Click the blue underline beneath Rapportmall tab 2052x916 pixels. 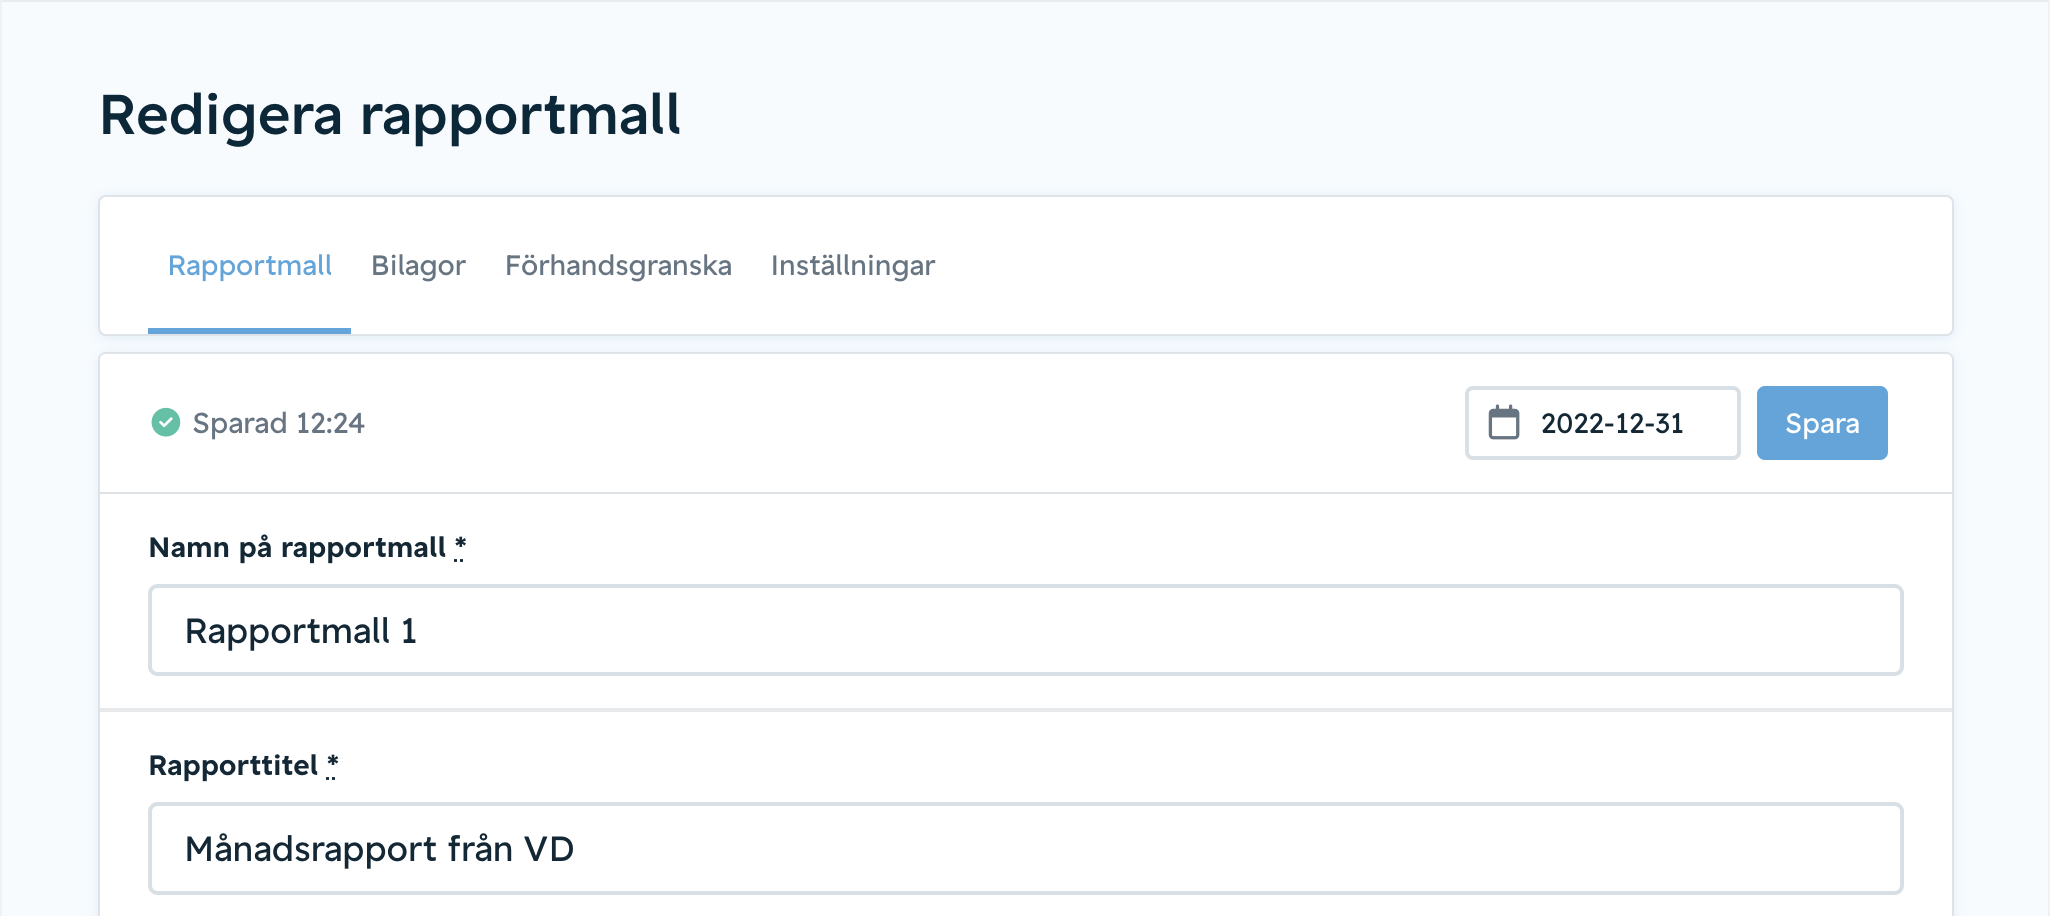tap(249, 330)
